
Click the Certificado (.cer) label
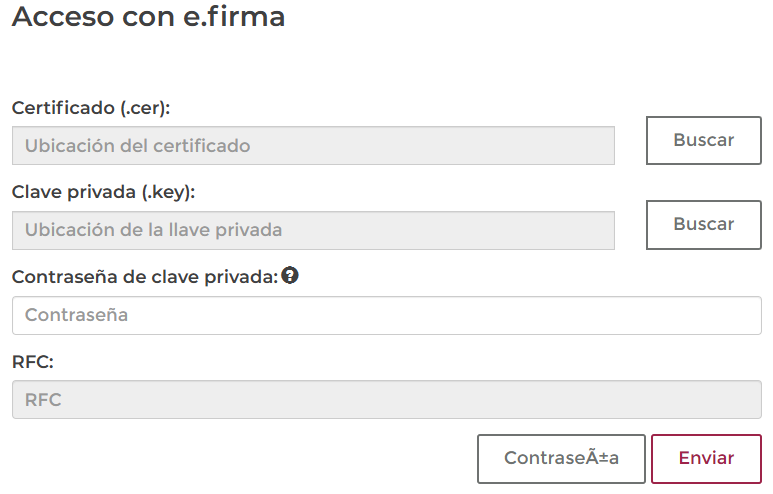click(91, 108)
